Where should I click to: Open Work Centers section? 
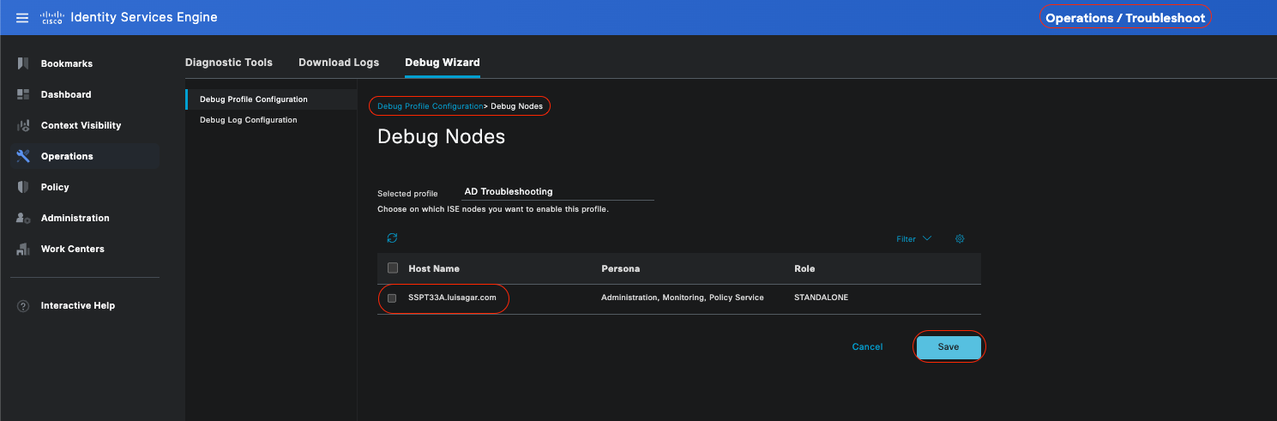(72, 249)
